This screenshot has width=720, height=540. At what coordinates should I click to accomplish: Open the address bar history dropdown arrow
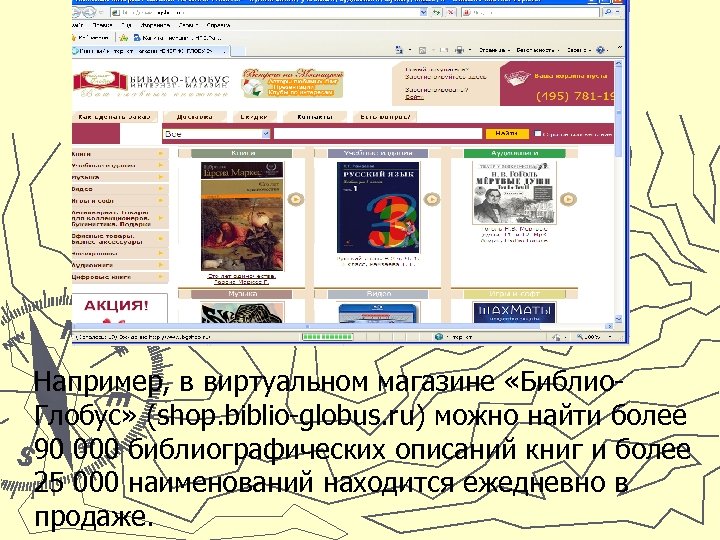pos(424,12)
